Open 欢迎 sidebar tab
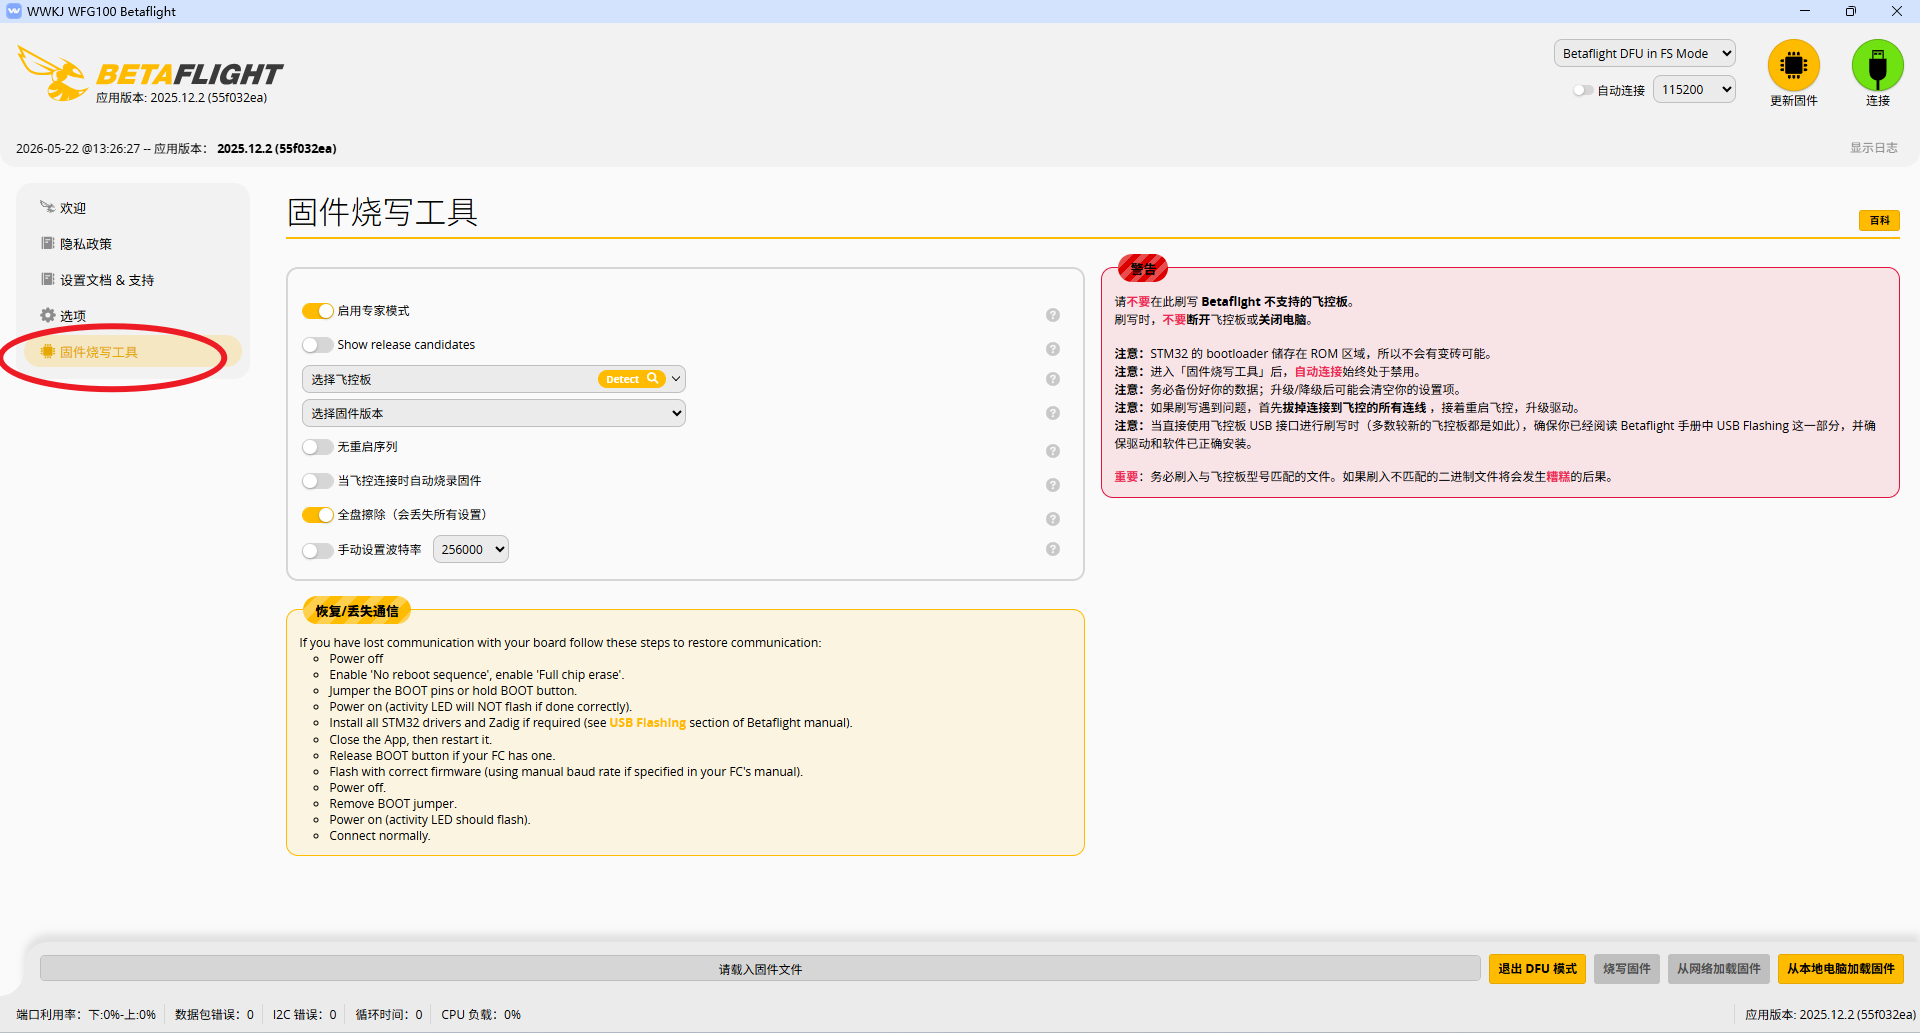The image size is (1920, 1033). (133, 207)
